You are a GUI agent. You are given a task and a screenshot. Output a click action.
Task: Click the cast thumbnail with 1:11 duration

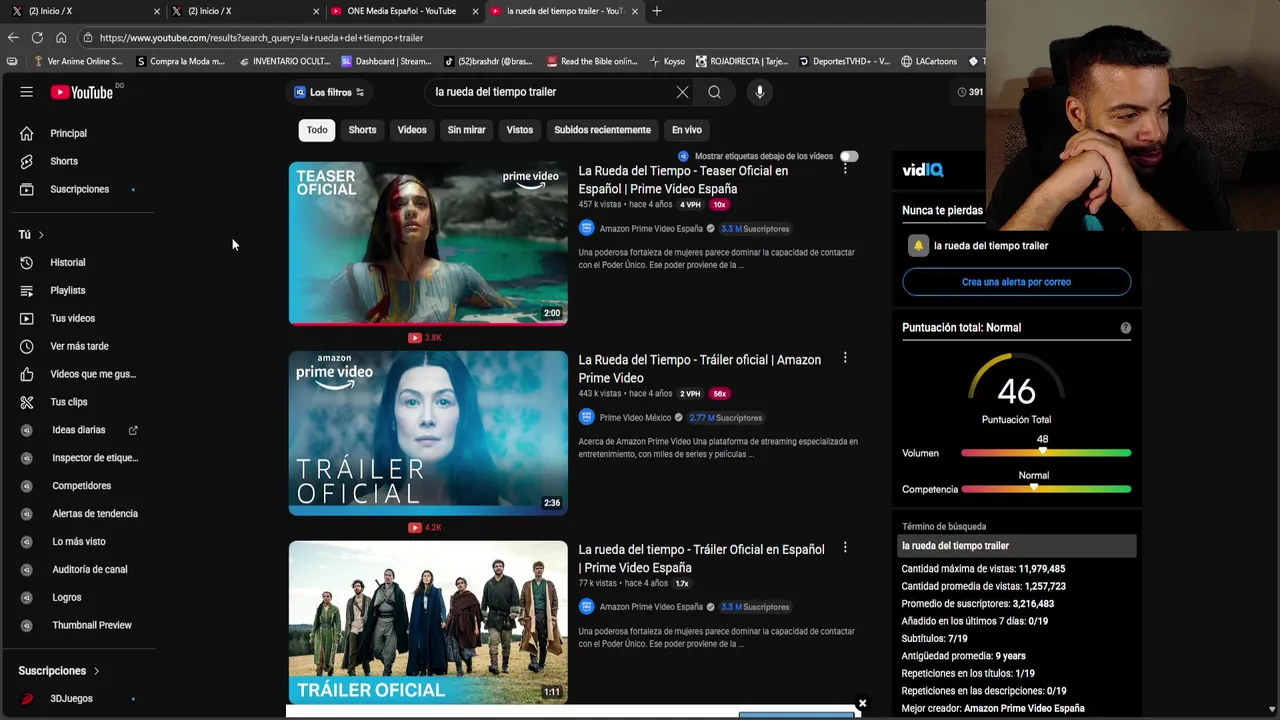click(x=428, y=622)
